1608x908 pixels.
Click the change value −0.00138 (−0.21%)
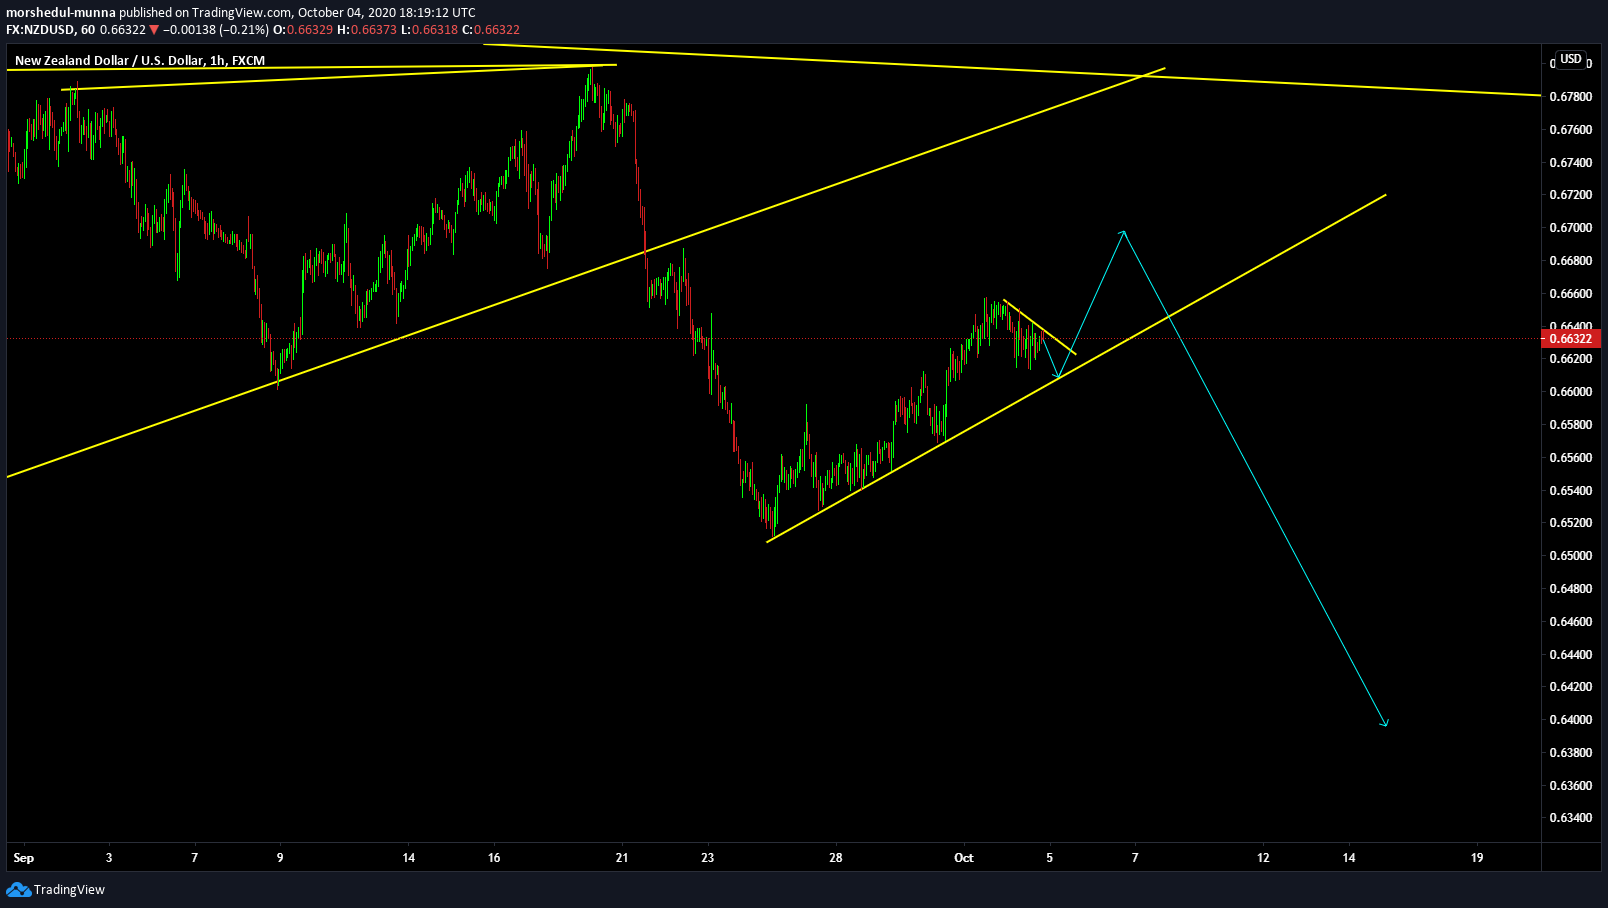pyautogui.click(x=216, y=30)
